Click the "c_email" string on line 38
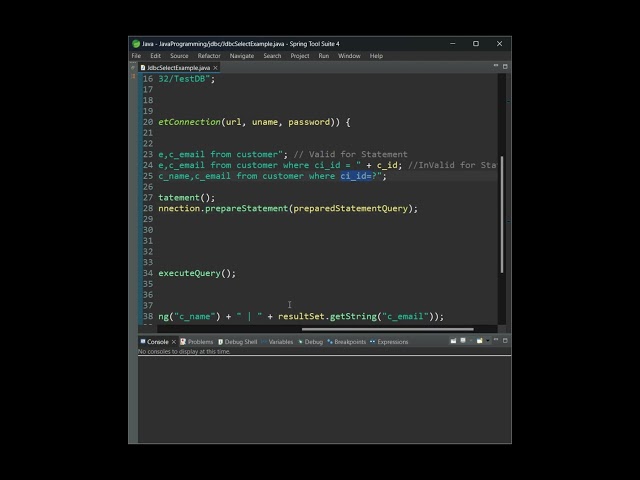 tap(405, 316)
